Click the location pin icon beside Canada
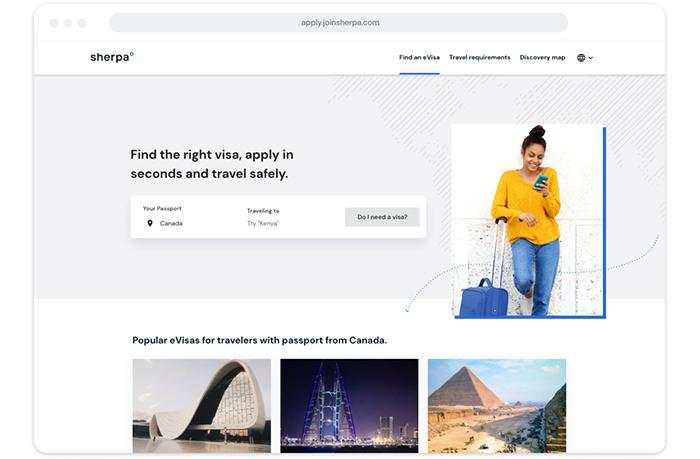700x459 pixels. coord(150,223)
